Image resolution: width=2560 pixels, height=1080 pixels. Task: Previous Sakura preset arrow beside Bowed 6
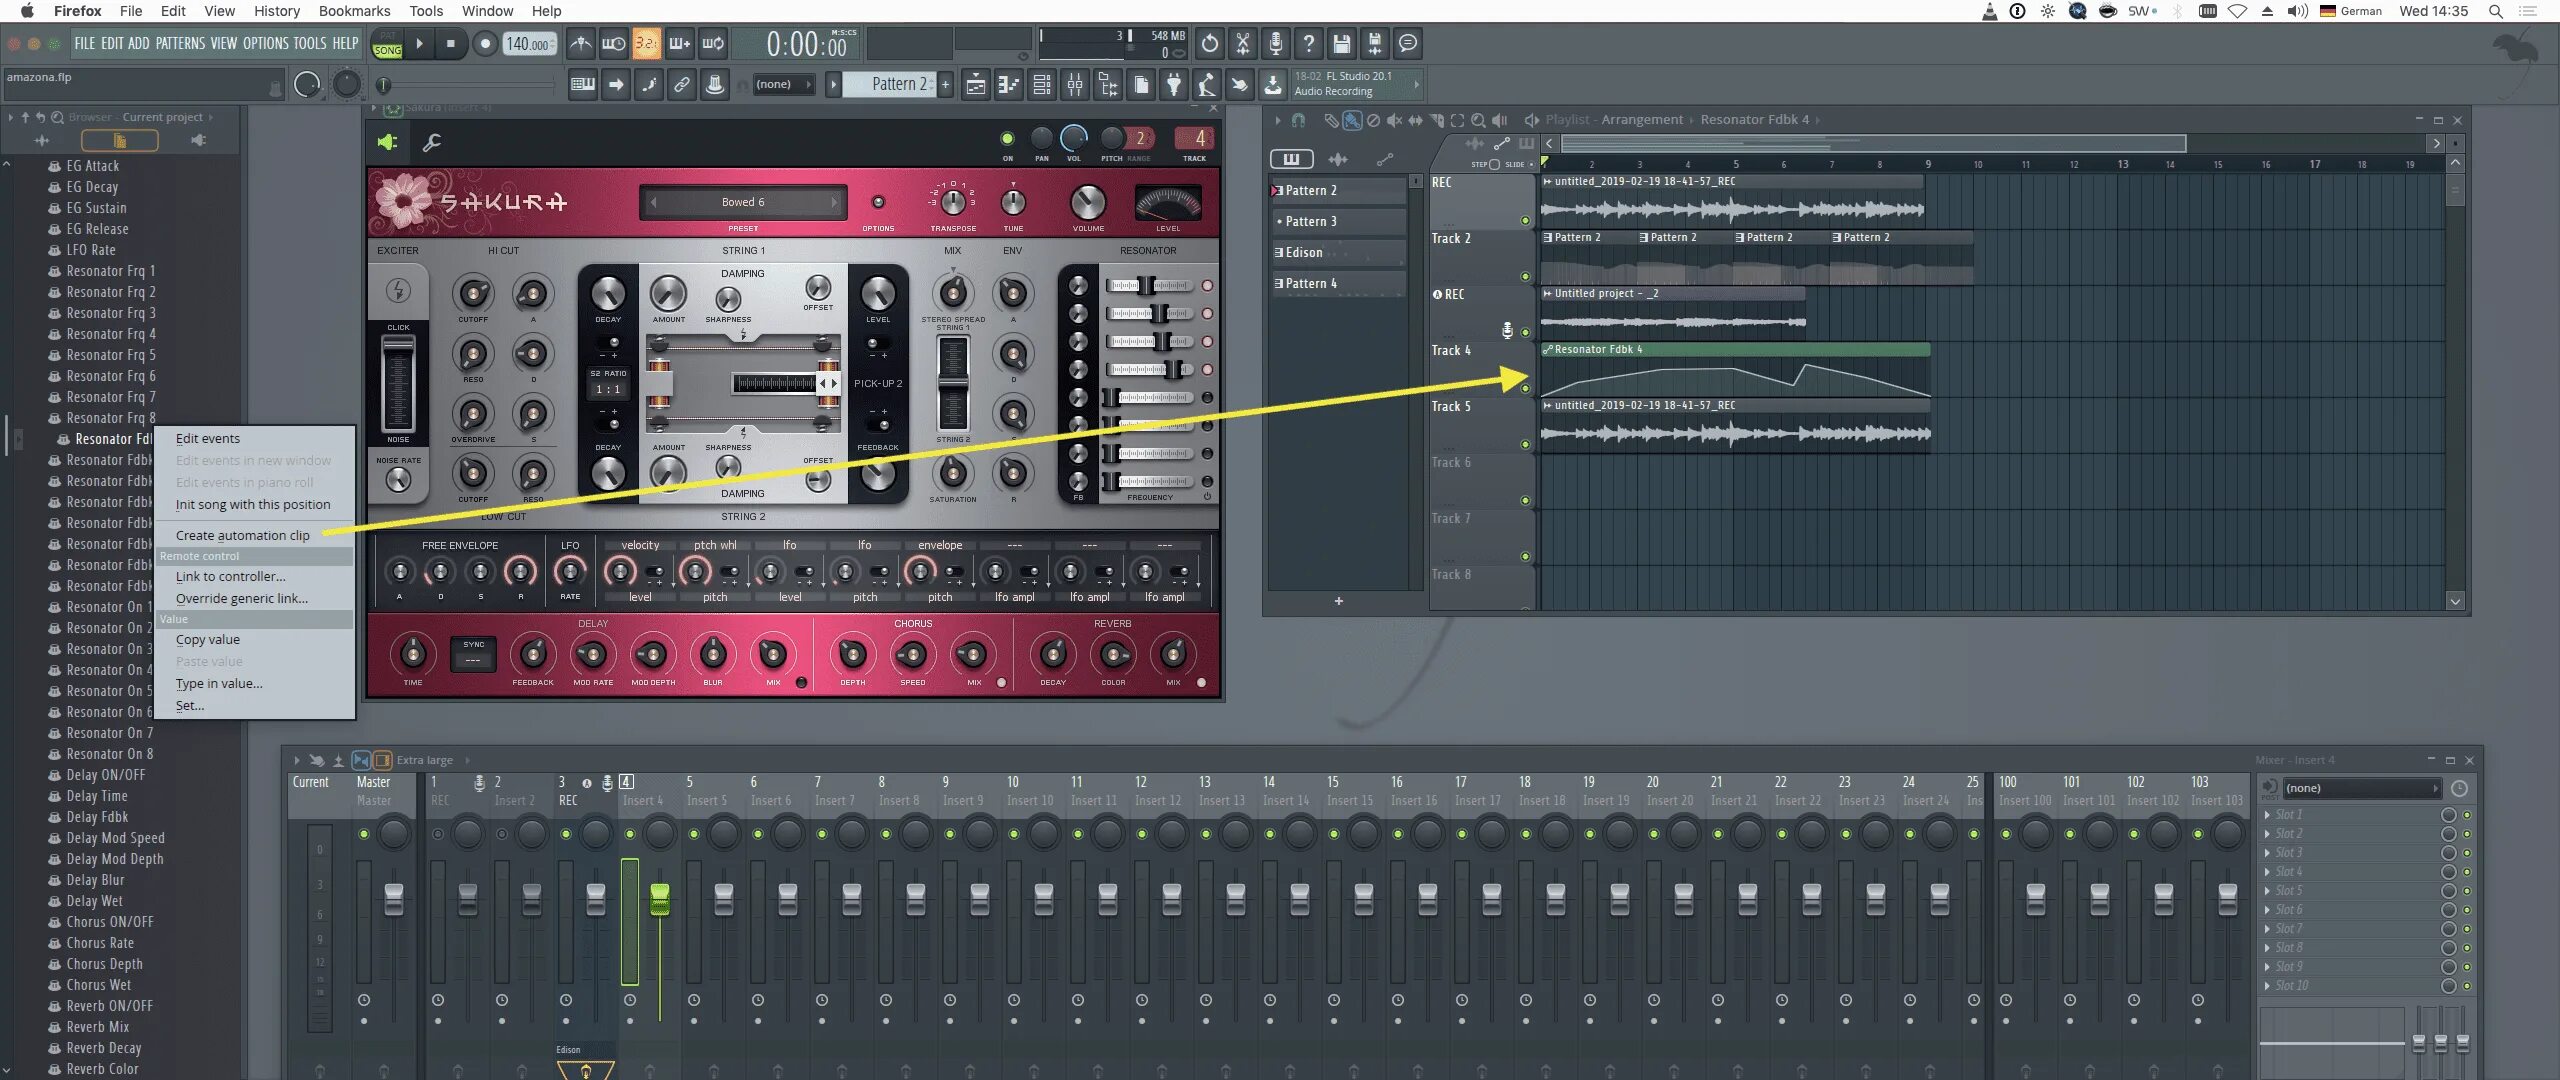click(x=653, y=202)
